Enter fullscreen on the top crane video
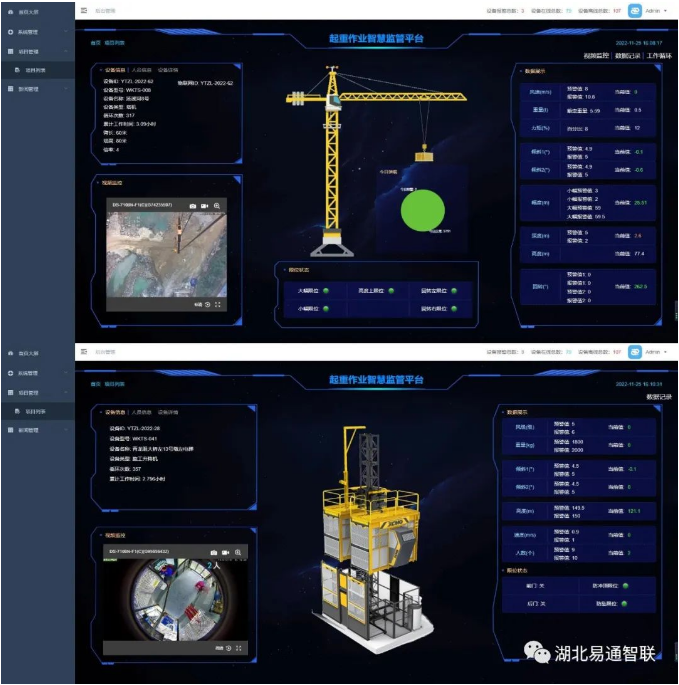The width and height of the screenshot is (679, 685). [x=218, y=304]
